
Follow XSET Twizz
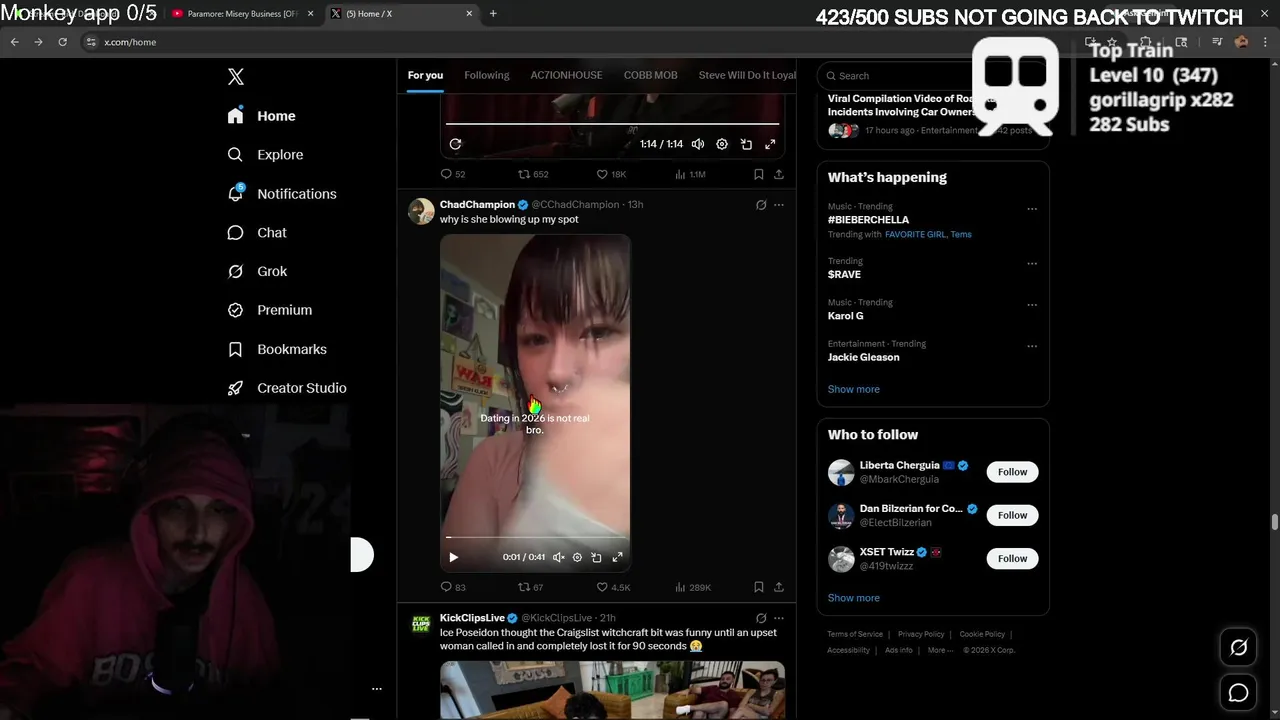point(1012,558)
